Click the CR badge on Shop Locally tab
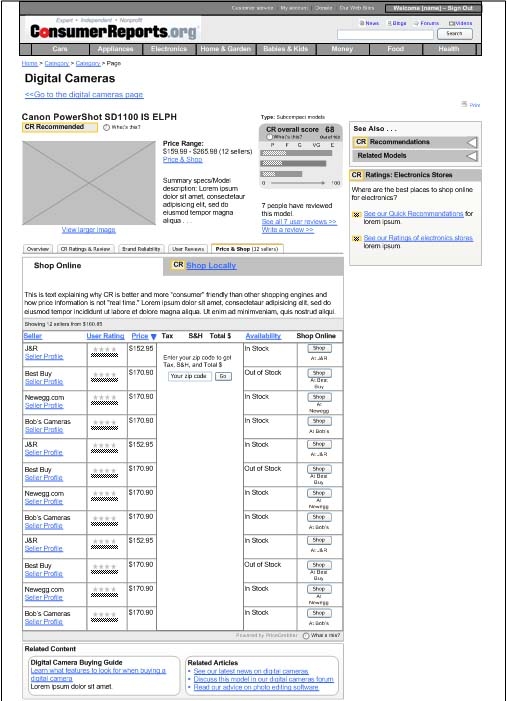This screenshot has height=701, width=507. 178,265
